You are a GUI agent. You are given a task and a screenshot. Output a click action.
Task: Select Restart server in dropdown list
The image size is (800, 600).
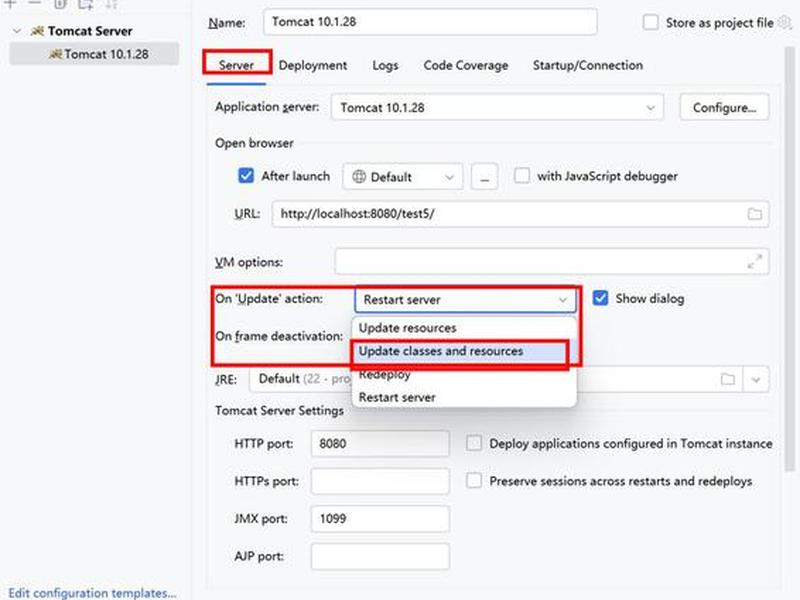pos(464,397)
